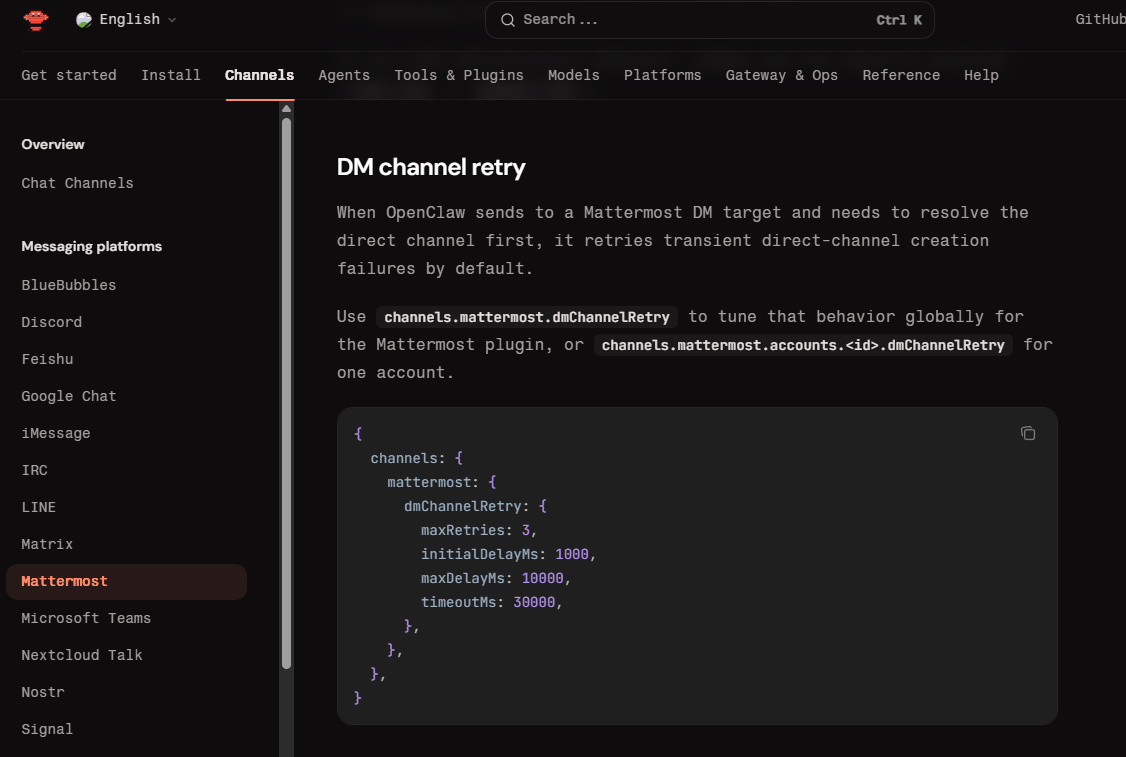Switch to the Reference tab
The height and width of the screenshot is (757, 1126).
(901, 75)
